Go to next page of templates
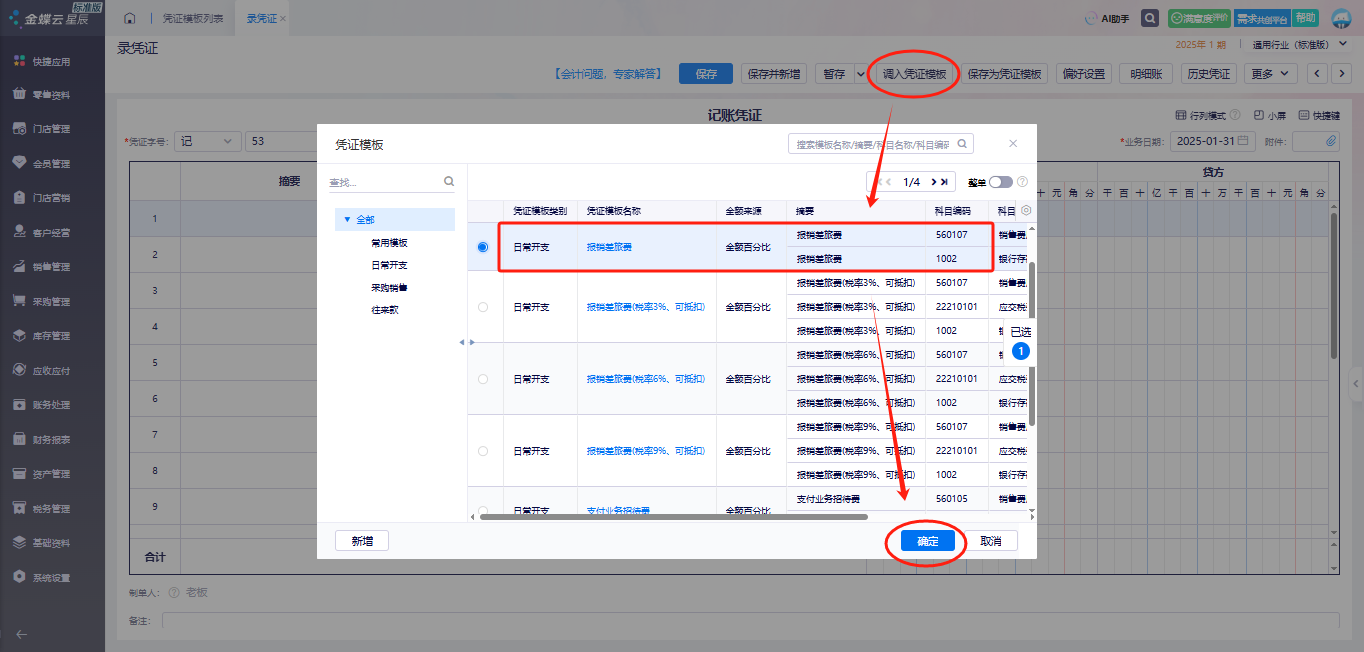Image resolution: width=1364 pixels, height=652 pixels. tap(932, 182)
